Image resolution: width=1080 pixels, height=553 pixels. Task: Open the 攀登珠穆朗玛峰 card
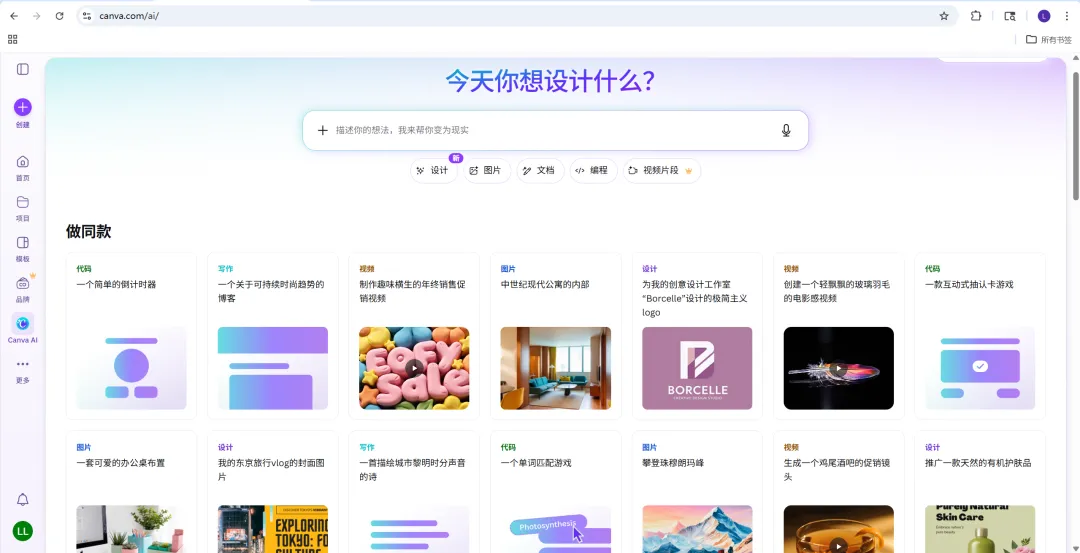tap(697, 492)
